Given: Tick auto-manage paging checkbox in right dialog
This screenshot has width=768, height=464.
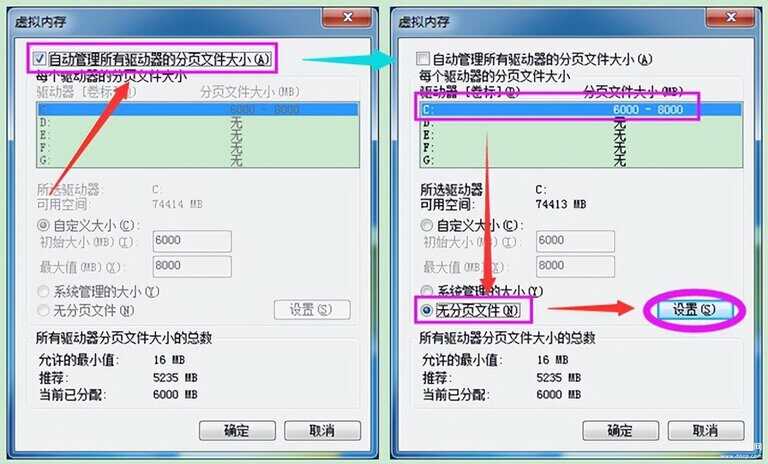Looking at the screenshot, I should [x=423, y=59].
